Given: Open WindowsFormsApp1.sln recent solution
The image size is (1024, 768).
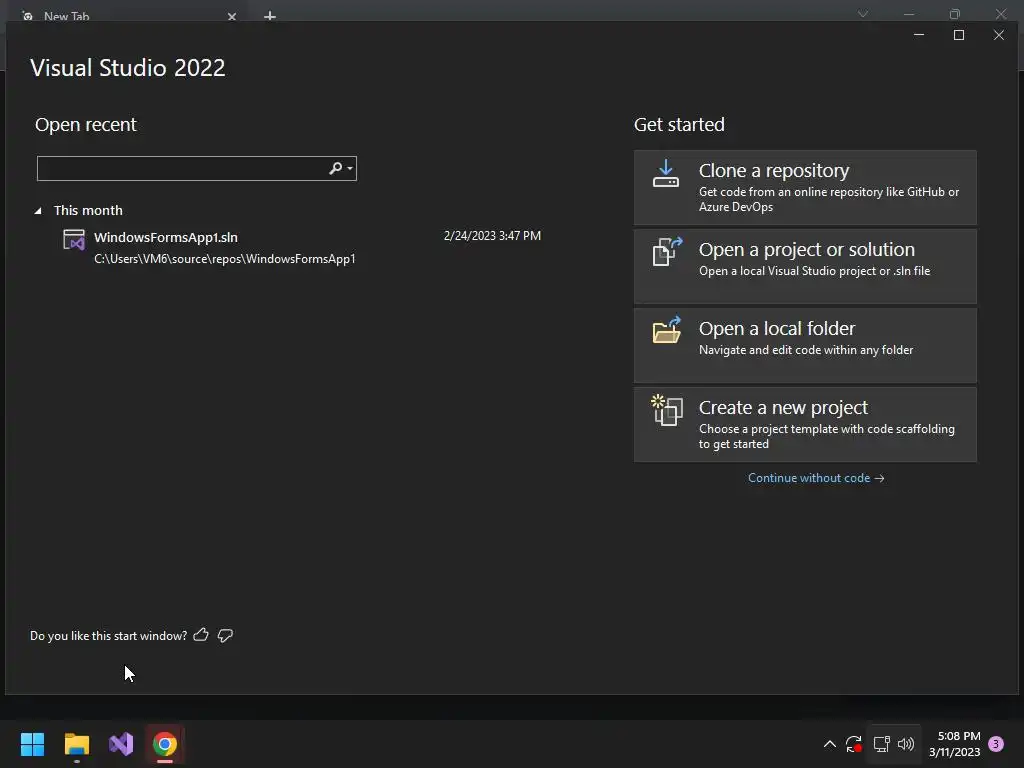Looking at the screenshot, I should pyautogui.click(x=302, y=247).
